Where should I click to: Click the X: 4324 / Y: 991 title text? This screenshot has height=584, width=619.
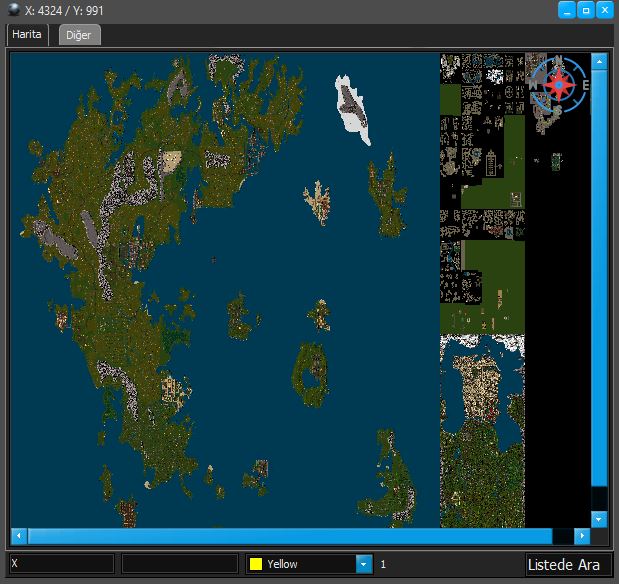[64, 11]
